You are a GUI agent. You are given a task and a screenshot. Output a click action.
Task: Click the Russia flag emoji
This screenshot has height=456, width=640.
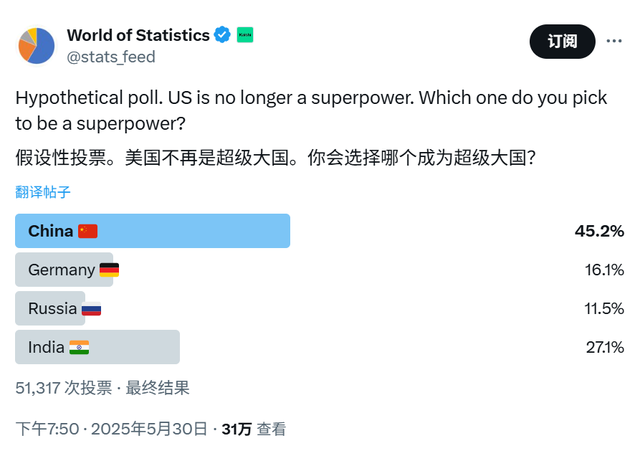point(91,309)
